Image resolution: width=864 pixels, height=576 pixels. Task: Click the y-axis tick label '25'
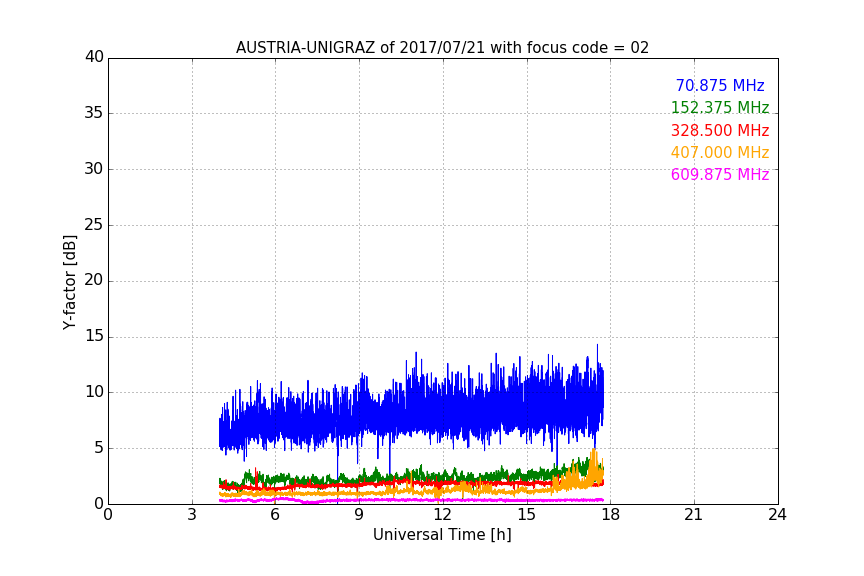tap(94, 225)
